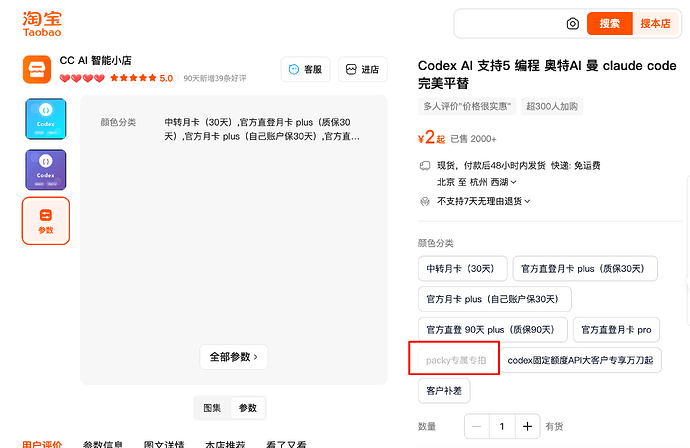
Task: Select the packy专属专拍 option
Action: [x=456, y=360]
